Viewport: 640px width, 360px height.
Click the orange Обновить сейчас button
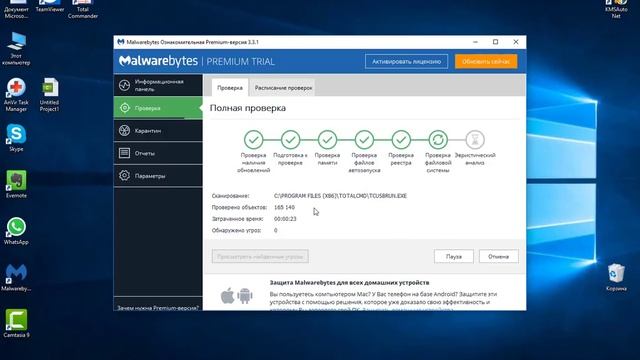coord(486,62)
